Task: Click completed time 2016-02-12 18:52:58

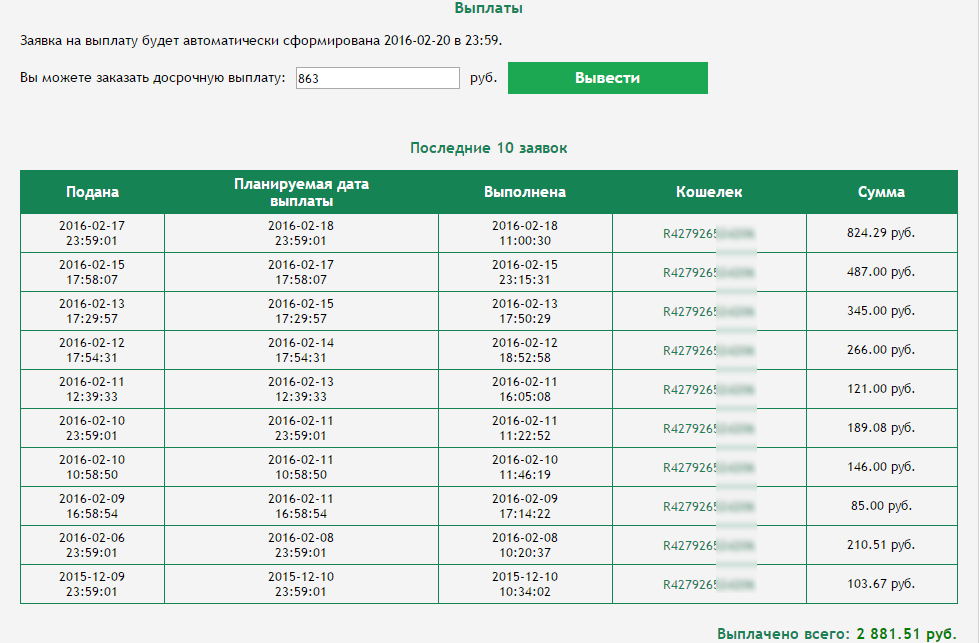Action: coord(524,350)
